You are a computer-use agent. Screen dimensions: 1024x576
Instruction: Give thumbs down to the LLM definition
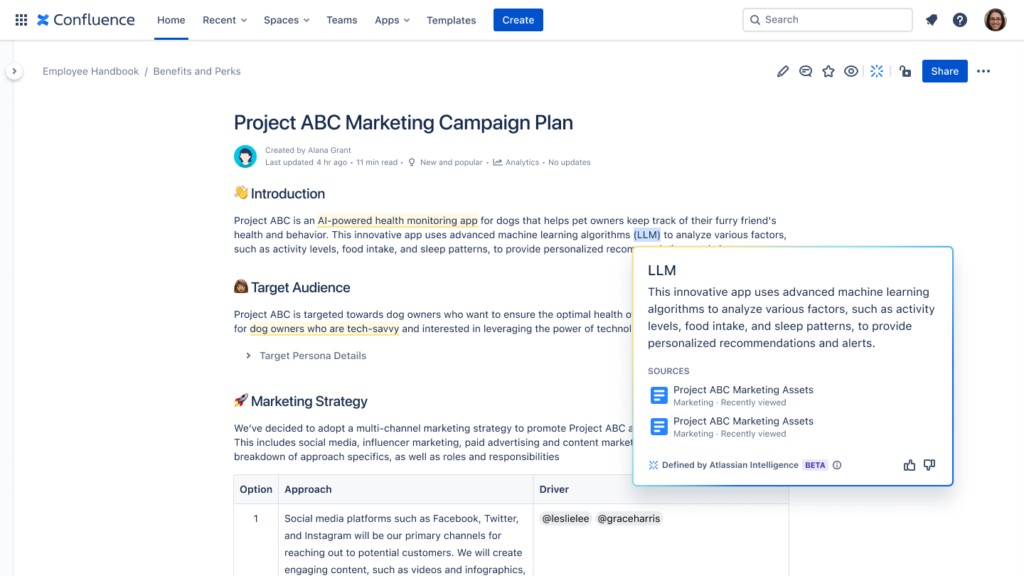[929, 464]
